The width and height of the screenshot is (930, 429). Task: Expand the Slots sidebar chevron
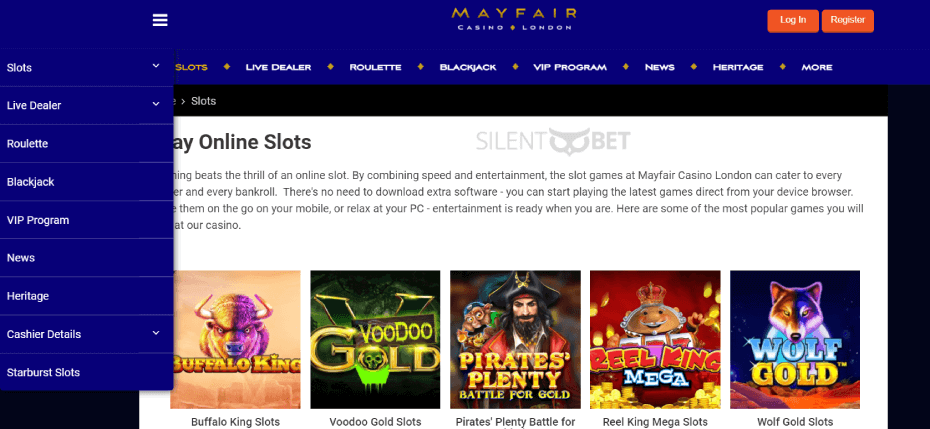[x=156, y=66]
